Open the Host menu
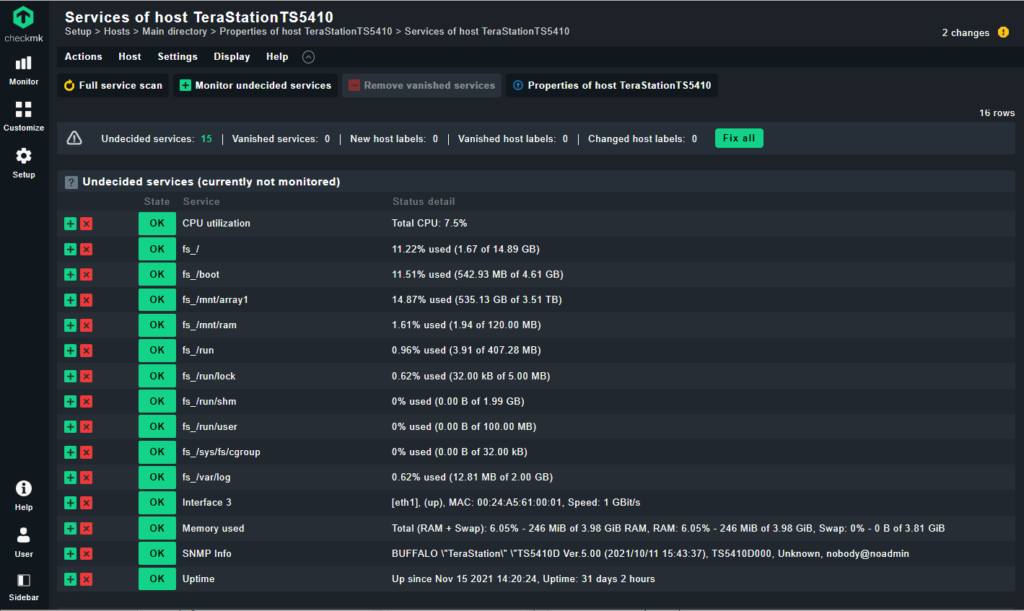The height and width of the screenshot is (611, 1024). [129, 57]
